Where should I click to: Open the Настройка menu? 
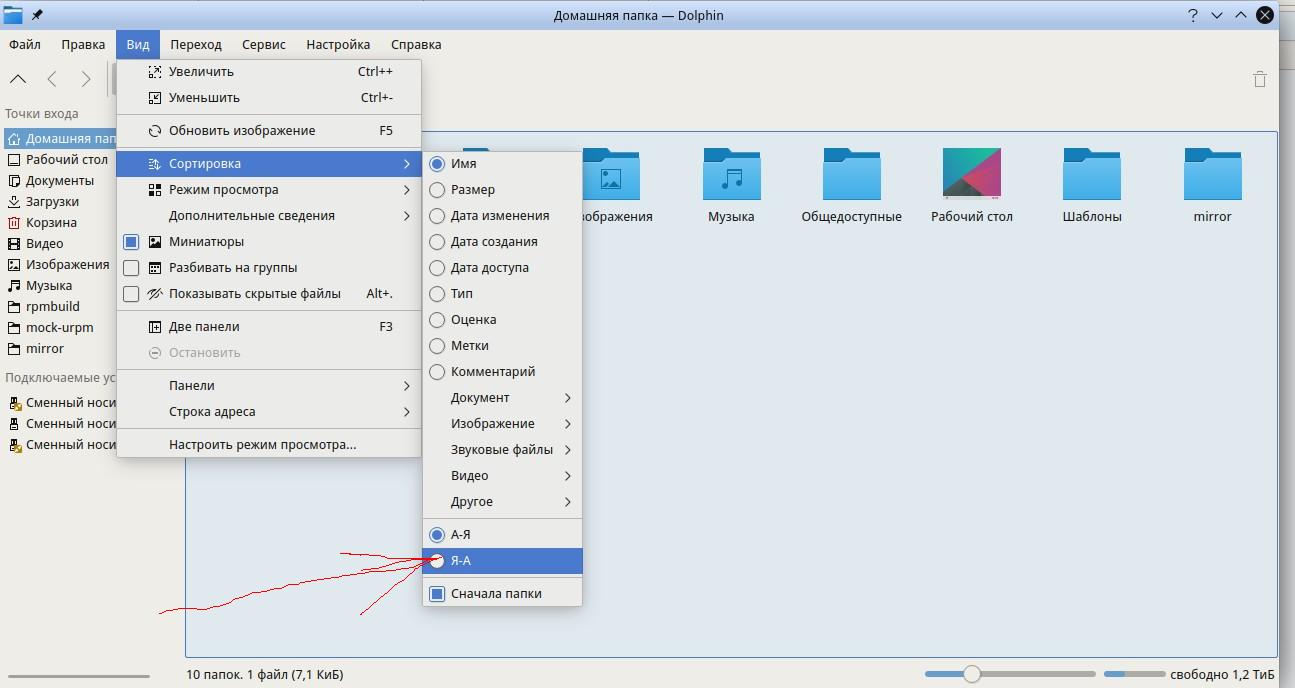pyautogui.click(x=338, y=45)
